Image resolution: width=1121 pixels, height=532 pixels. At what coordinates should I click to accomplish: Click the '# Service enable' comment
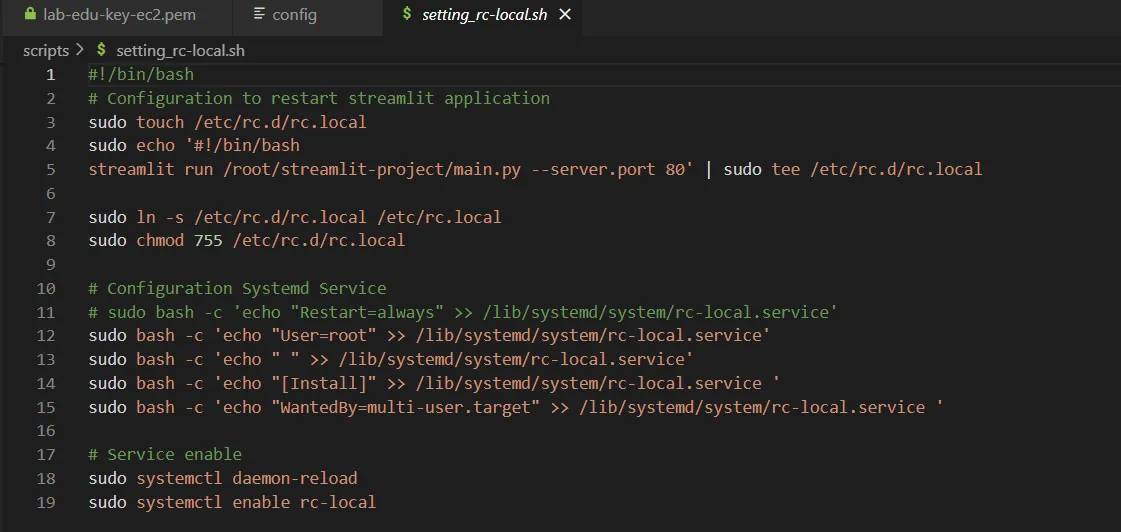(x=165, y=455)
